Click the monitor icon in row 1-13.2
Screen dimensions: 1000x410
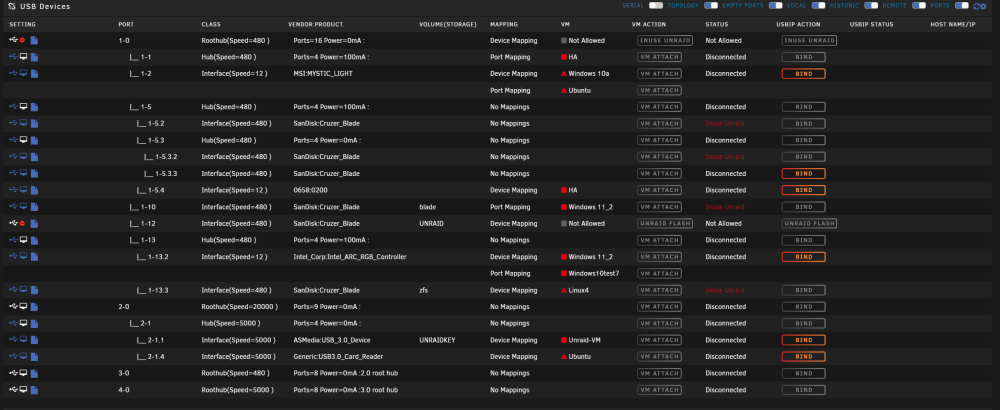click(x=24, y=256)
